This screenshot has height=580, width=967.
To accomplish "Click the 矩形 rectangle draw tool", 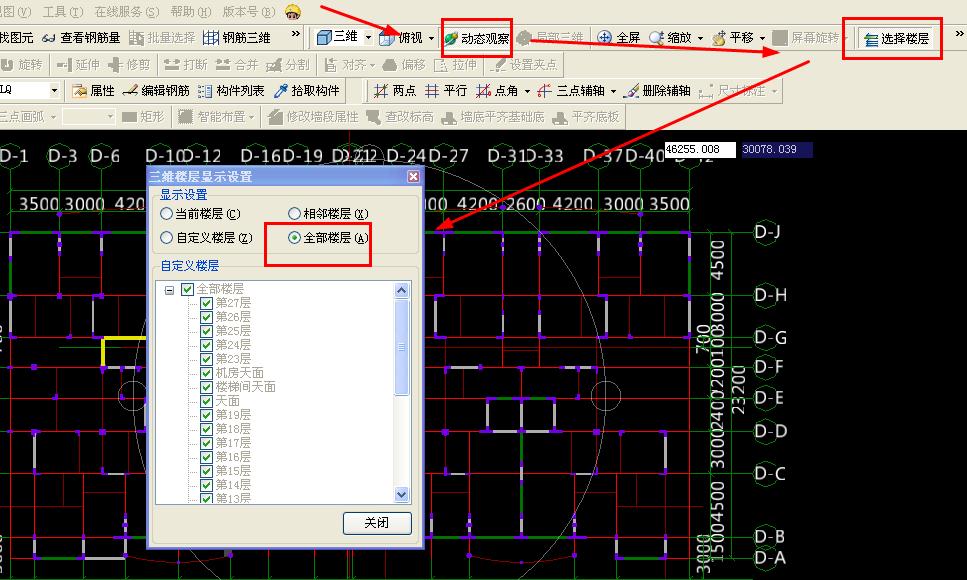I will point(143,117).
